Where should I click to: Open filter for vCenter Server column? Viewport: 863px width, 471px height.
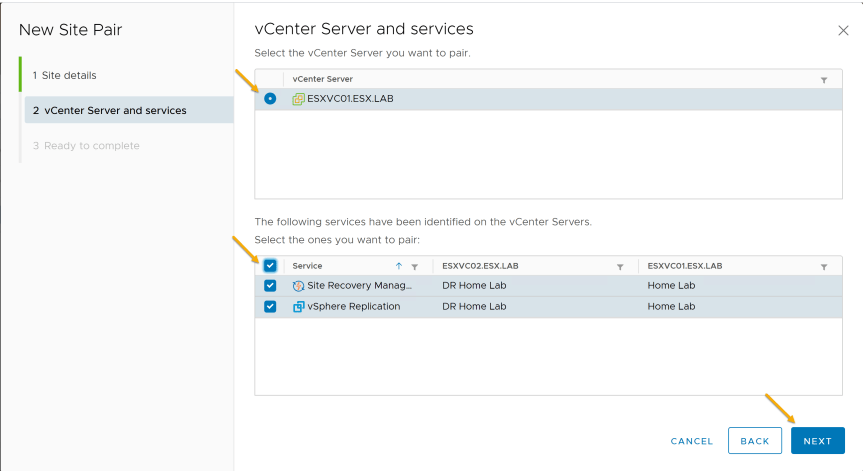coord(824,80)
